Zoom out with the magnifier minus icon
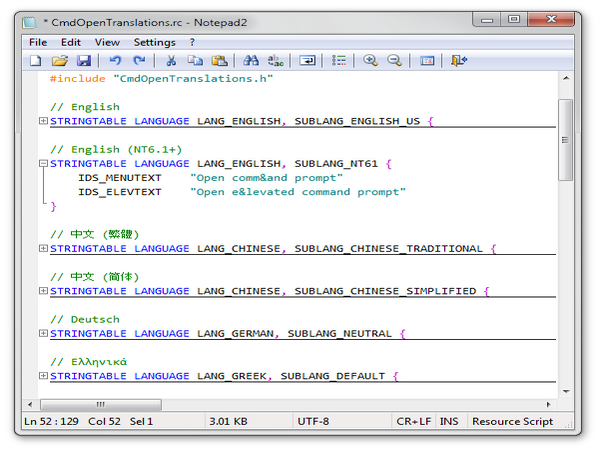This screenshot has height=450, width=600. pyautogui.click(x=394, y=60)
